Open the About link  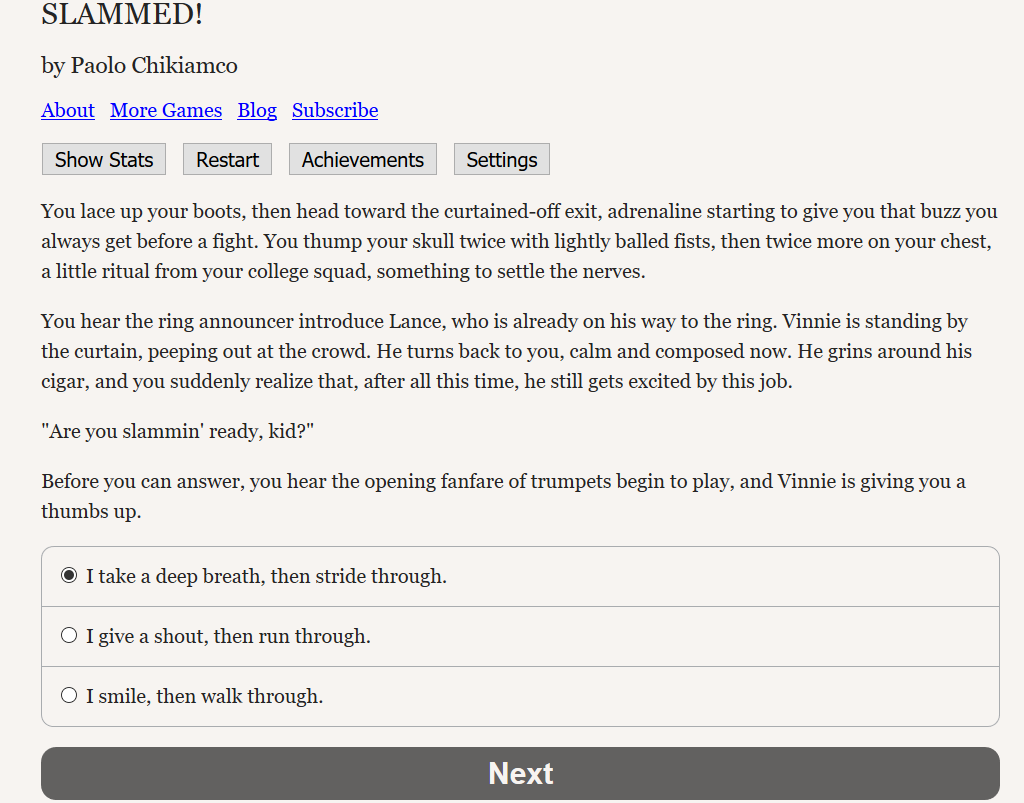click(68, 110)
